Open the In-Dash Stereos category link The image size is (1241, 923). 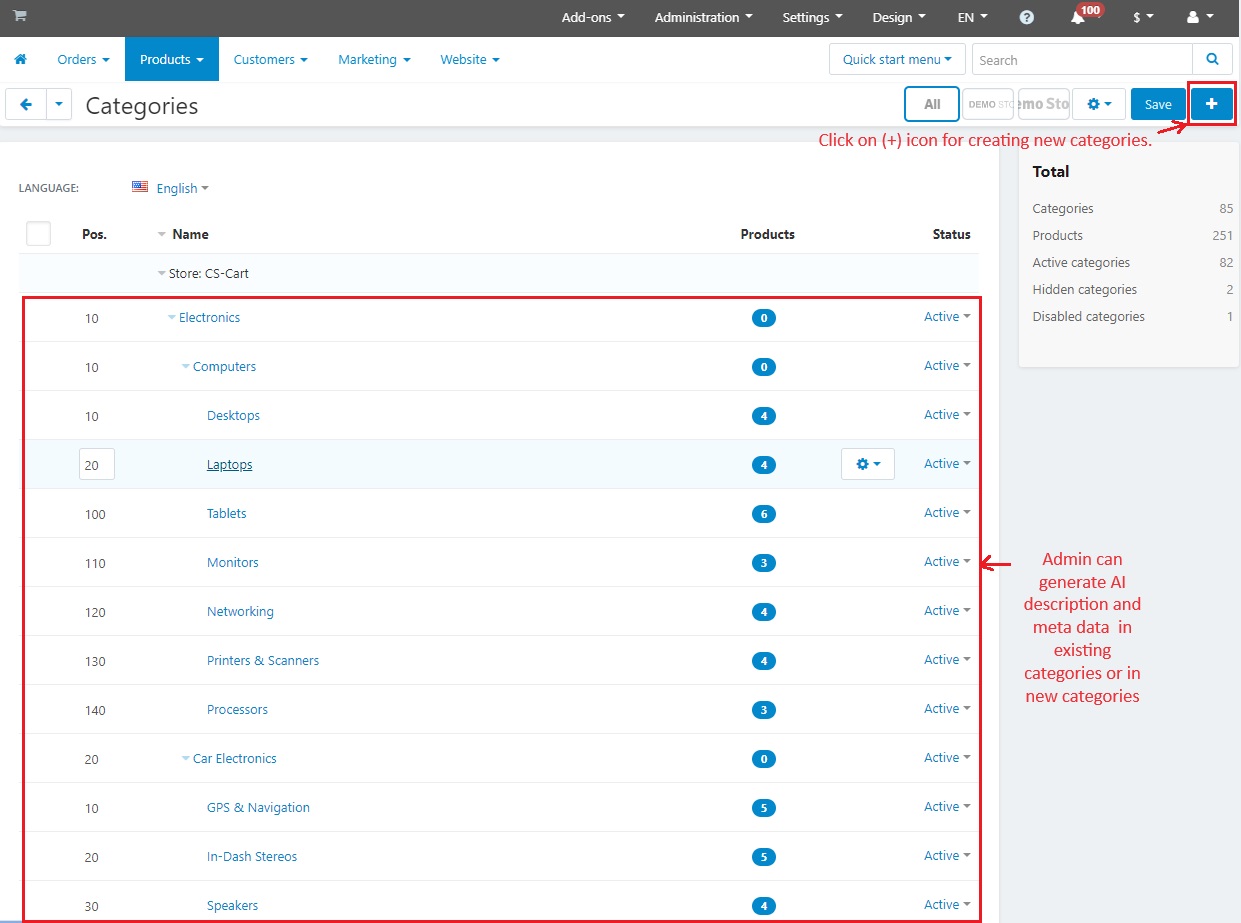[252, 857]
